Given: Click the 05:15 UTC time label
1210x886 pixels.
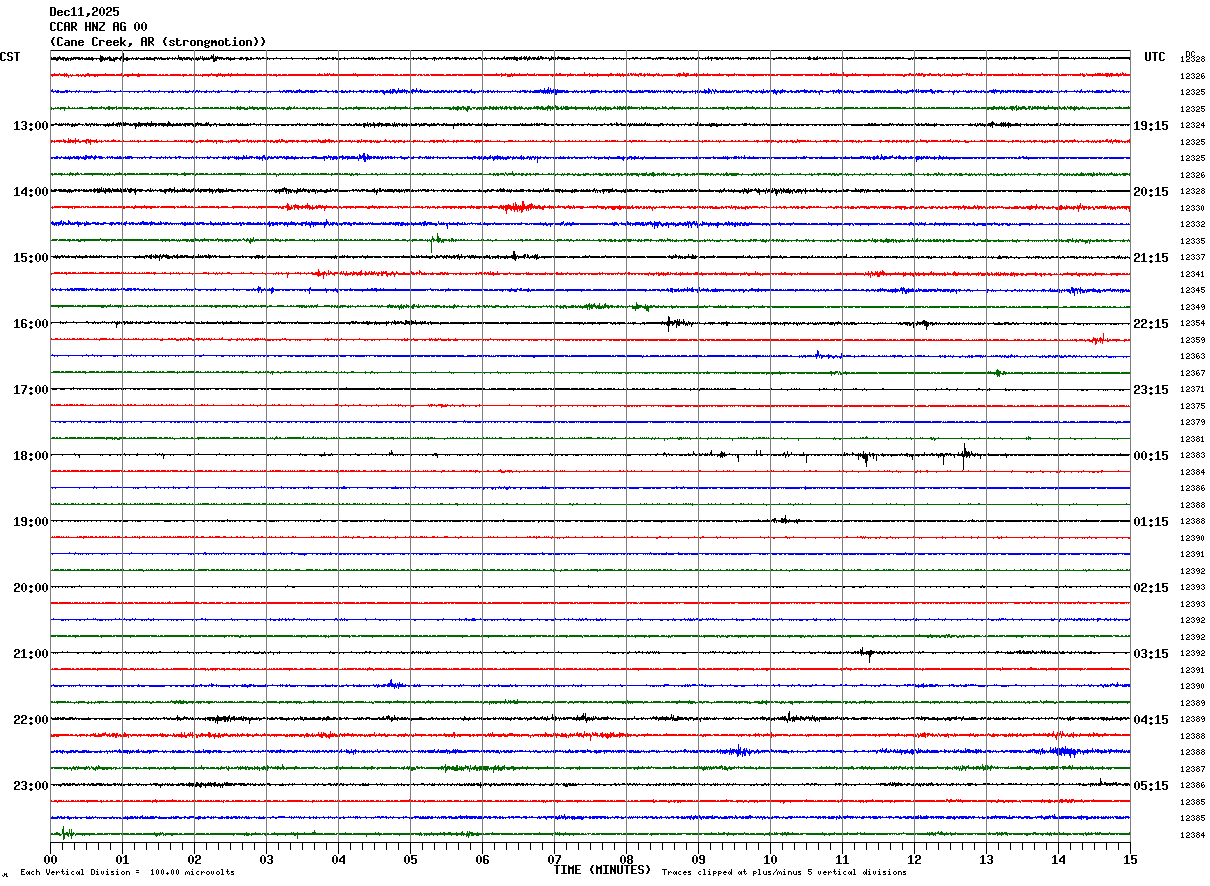Looking at the screenshot, I should [x=1151, y=786].
